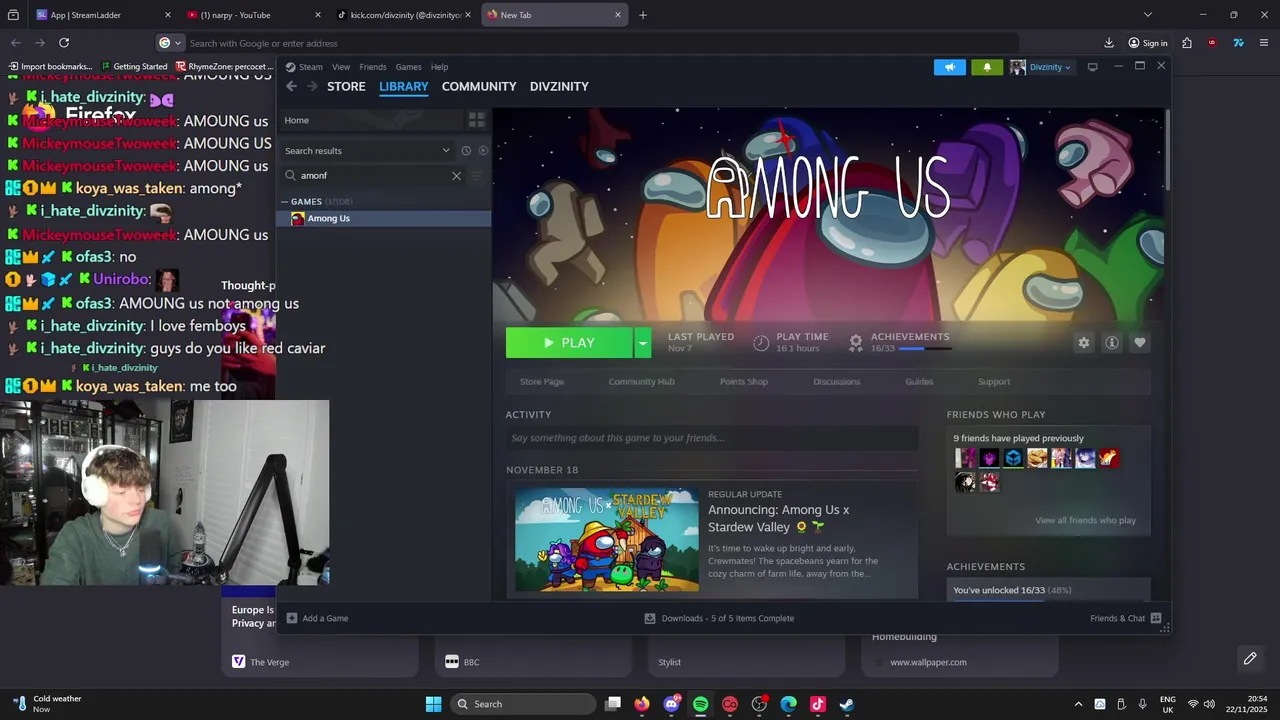Toggle the library collections grid view icon
Image resolution: width=1280 pixels, height=720 pixels.
coord(477,120)
